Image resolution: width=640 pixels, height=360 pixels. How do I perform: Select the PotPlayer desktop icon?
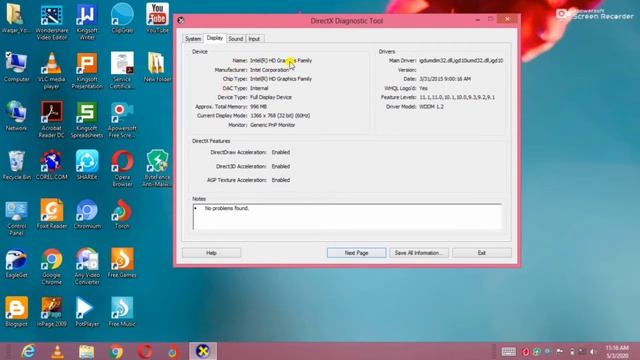(x=87, y=312)
